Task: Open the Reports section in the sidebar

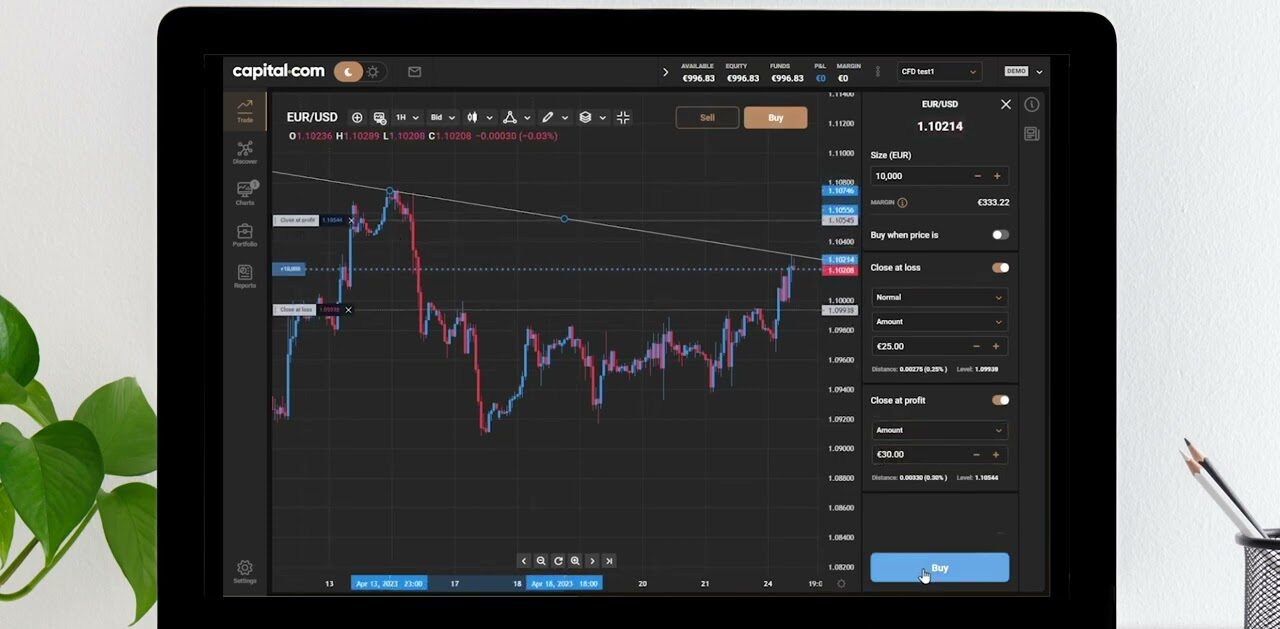Action: click(245, 276)
